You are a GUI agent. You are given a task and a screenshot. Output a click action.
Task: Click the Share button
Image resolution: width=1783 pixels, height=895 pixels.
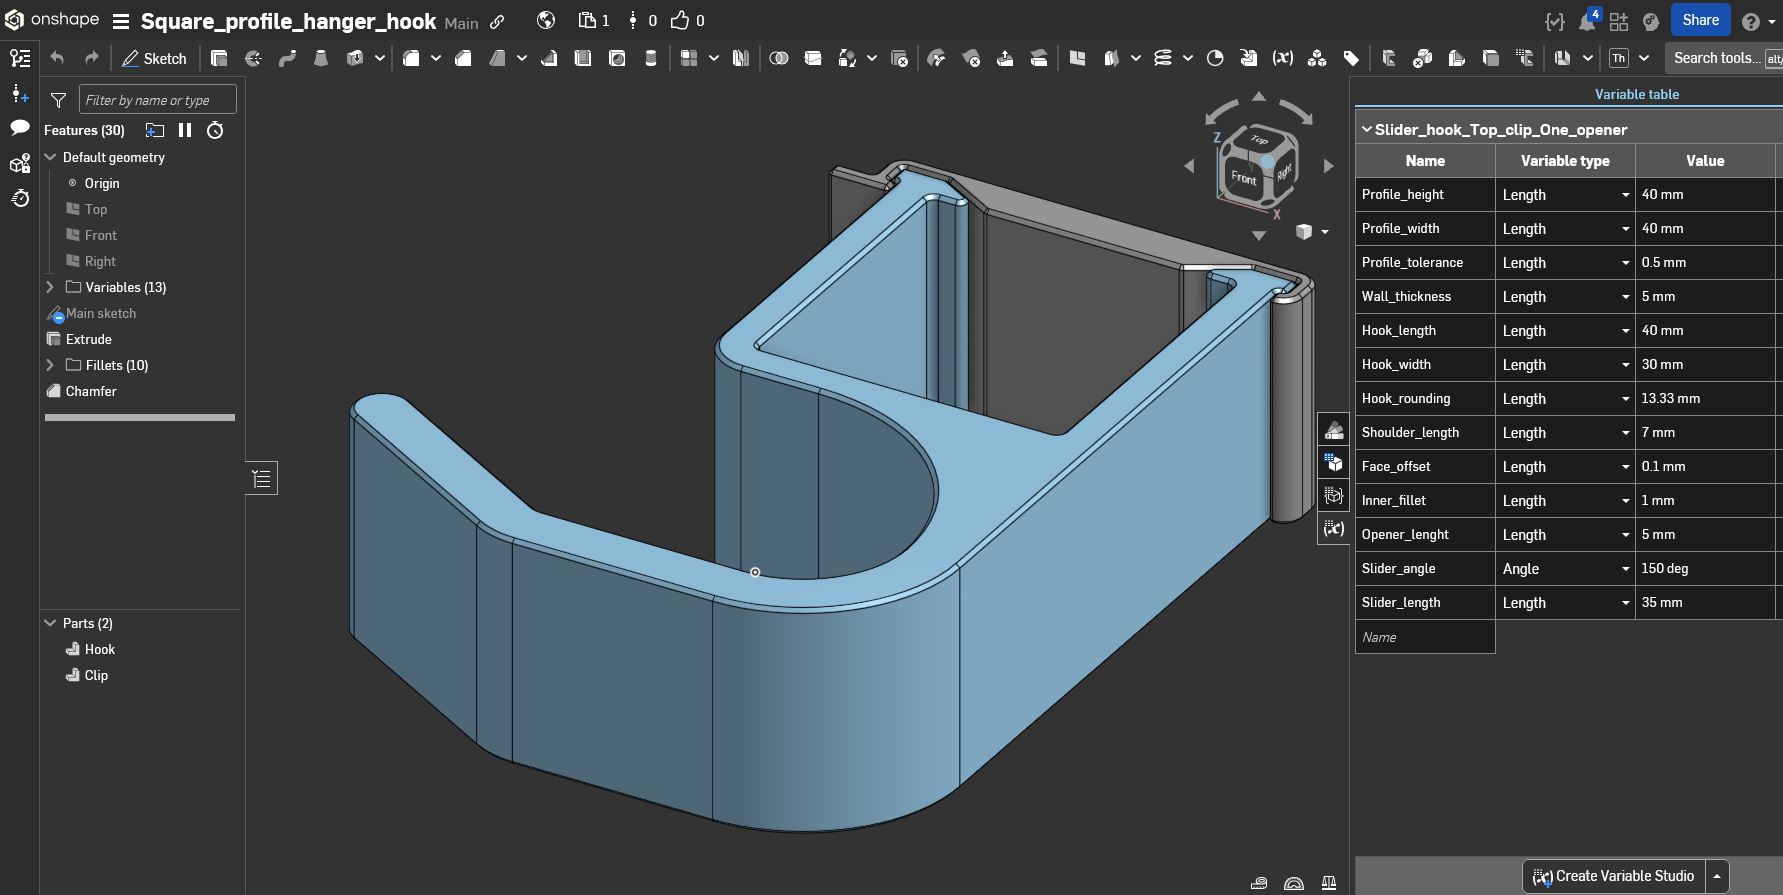click(x=1700, y=20)
